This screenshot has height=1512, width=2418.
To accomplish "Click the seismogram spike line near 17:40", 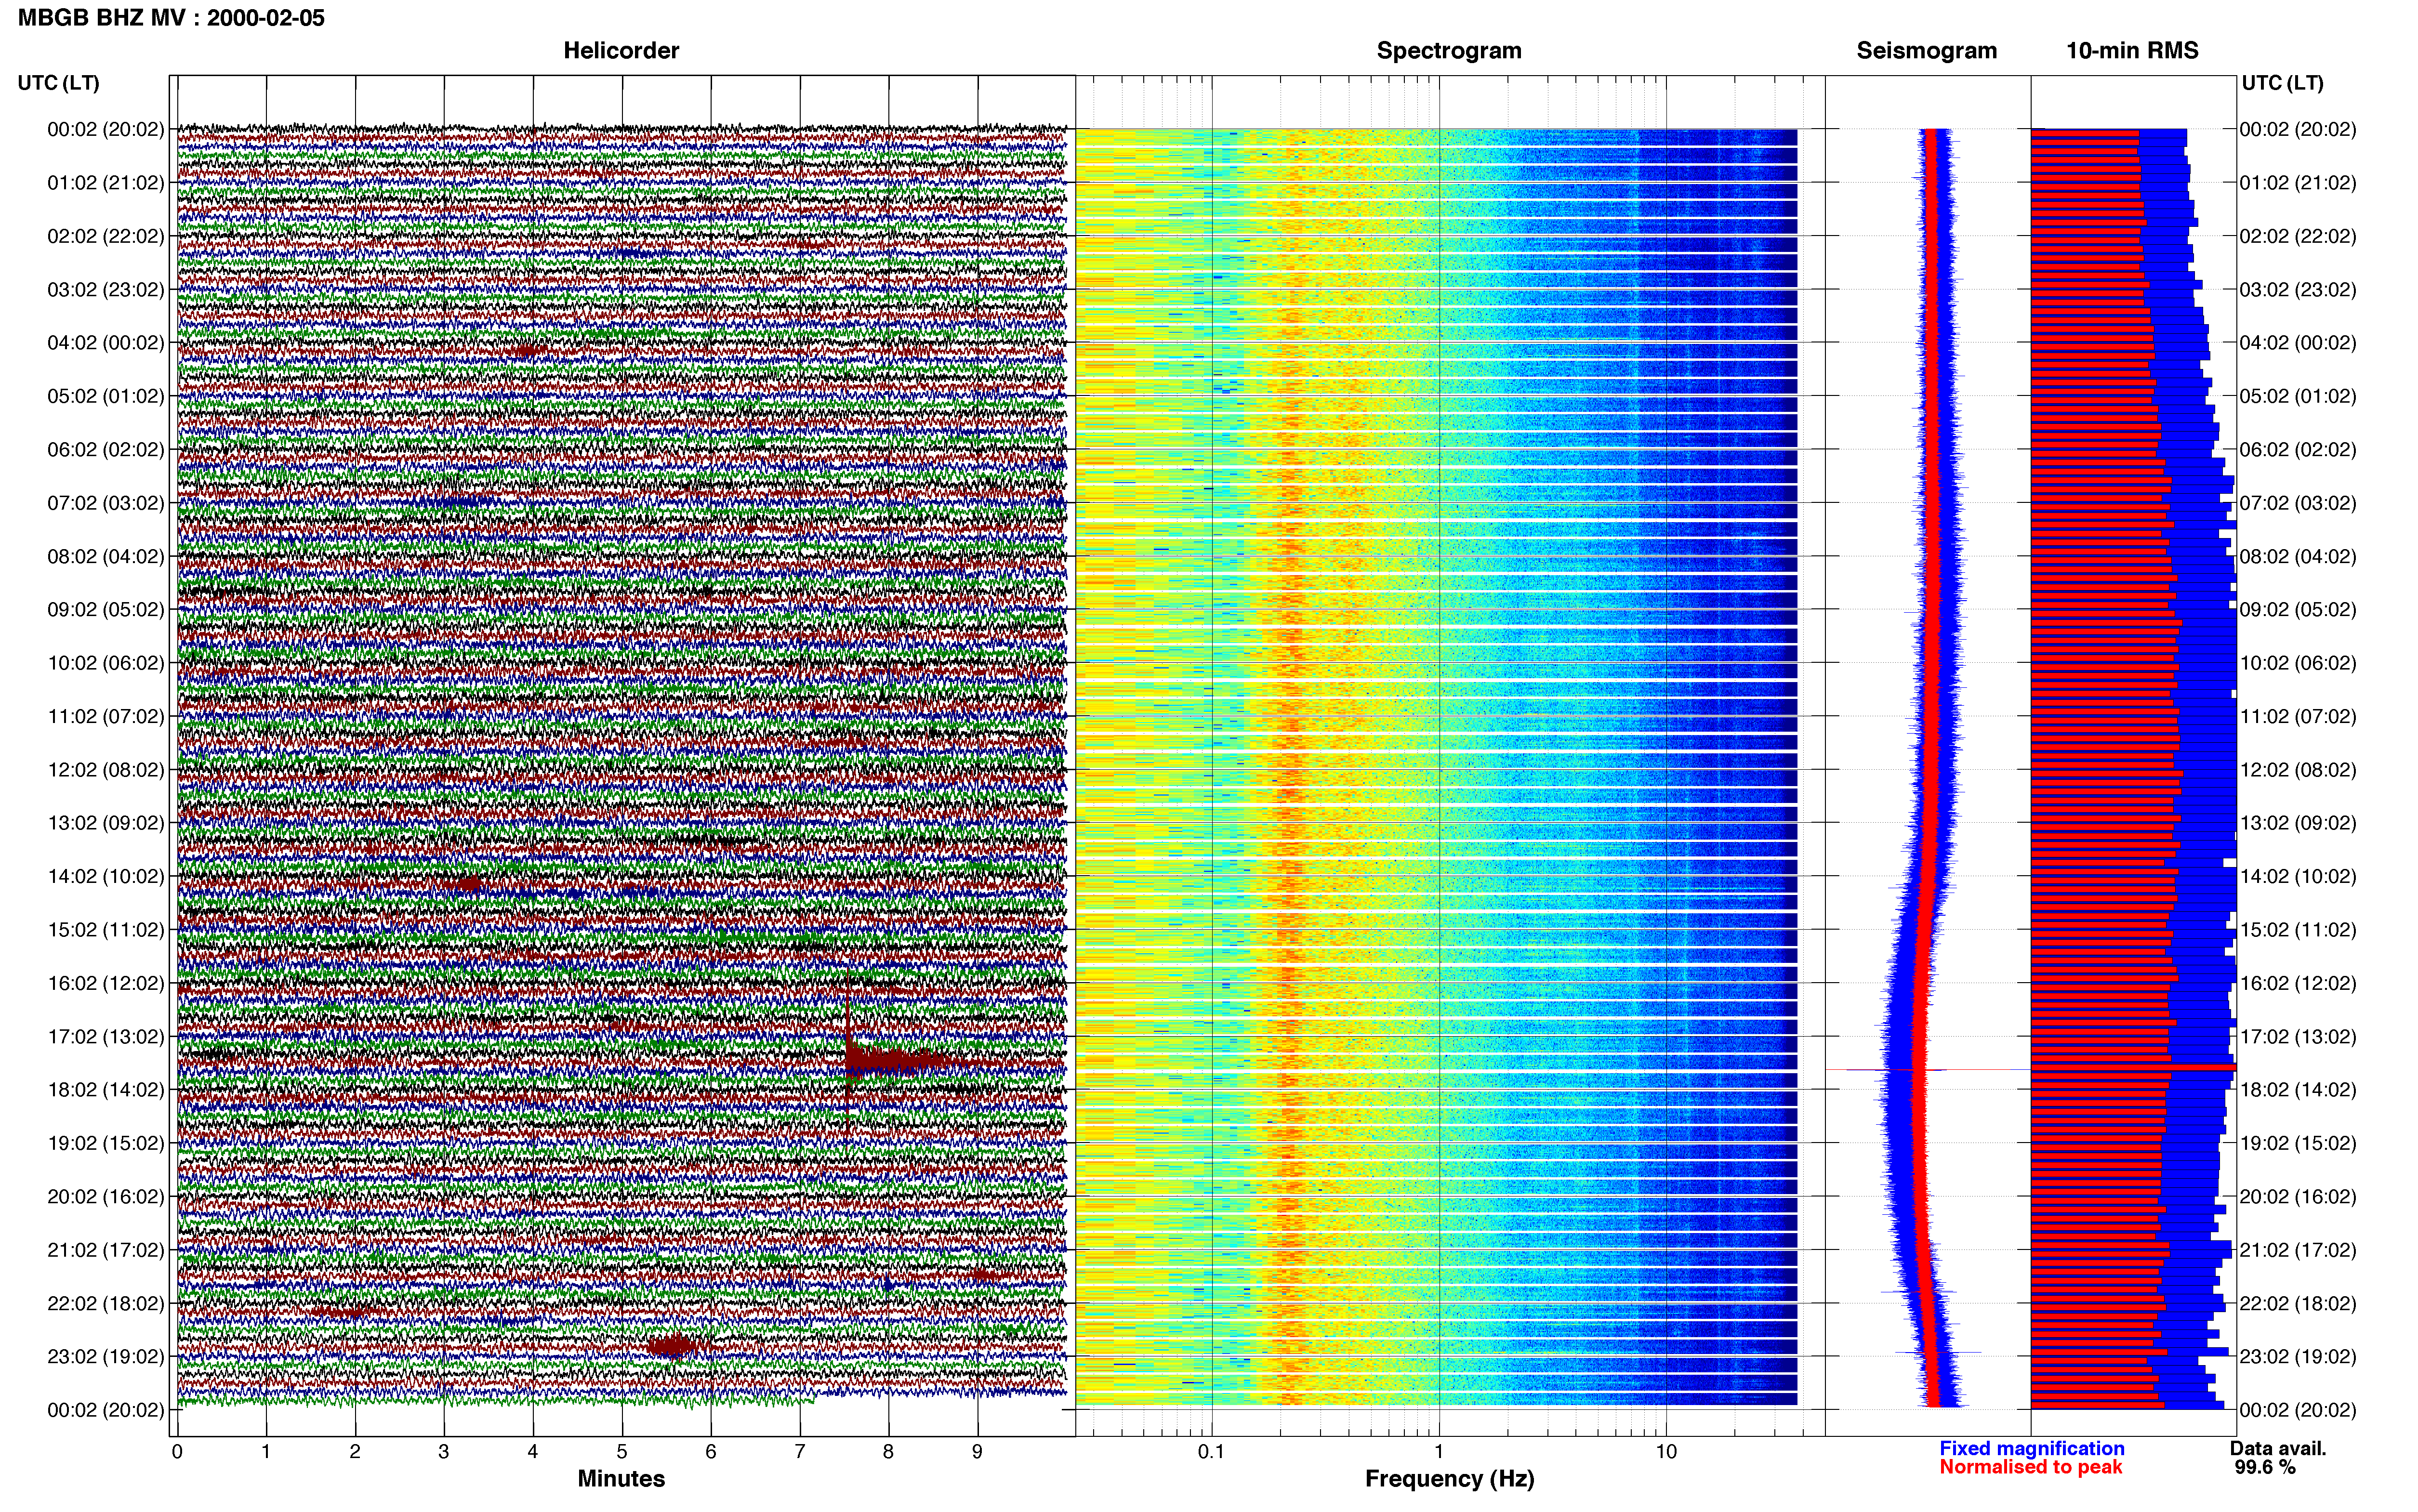I will point(1927,1070).
